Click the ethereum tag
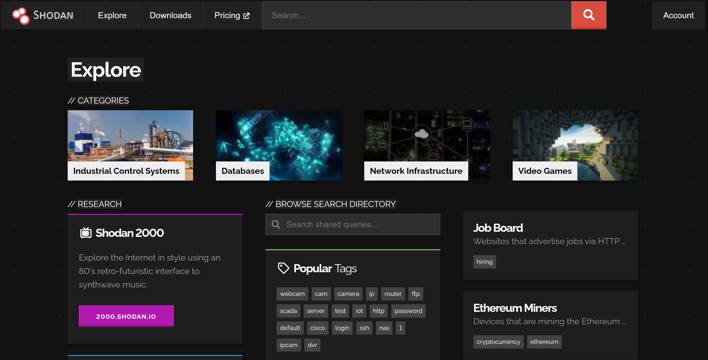Image resolution: width=708 pixels, height=360 pixels. point(544,342)
